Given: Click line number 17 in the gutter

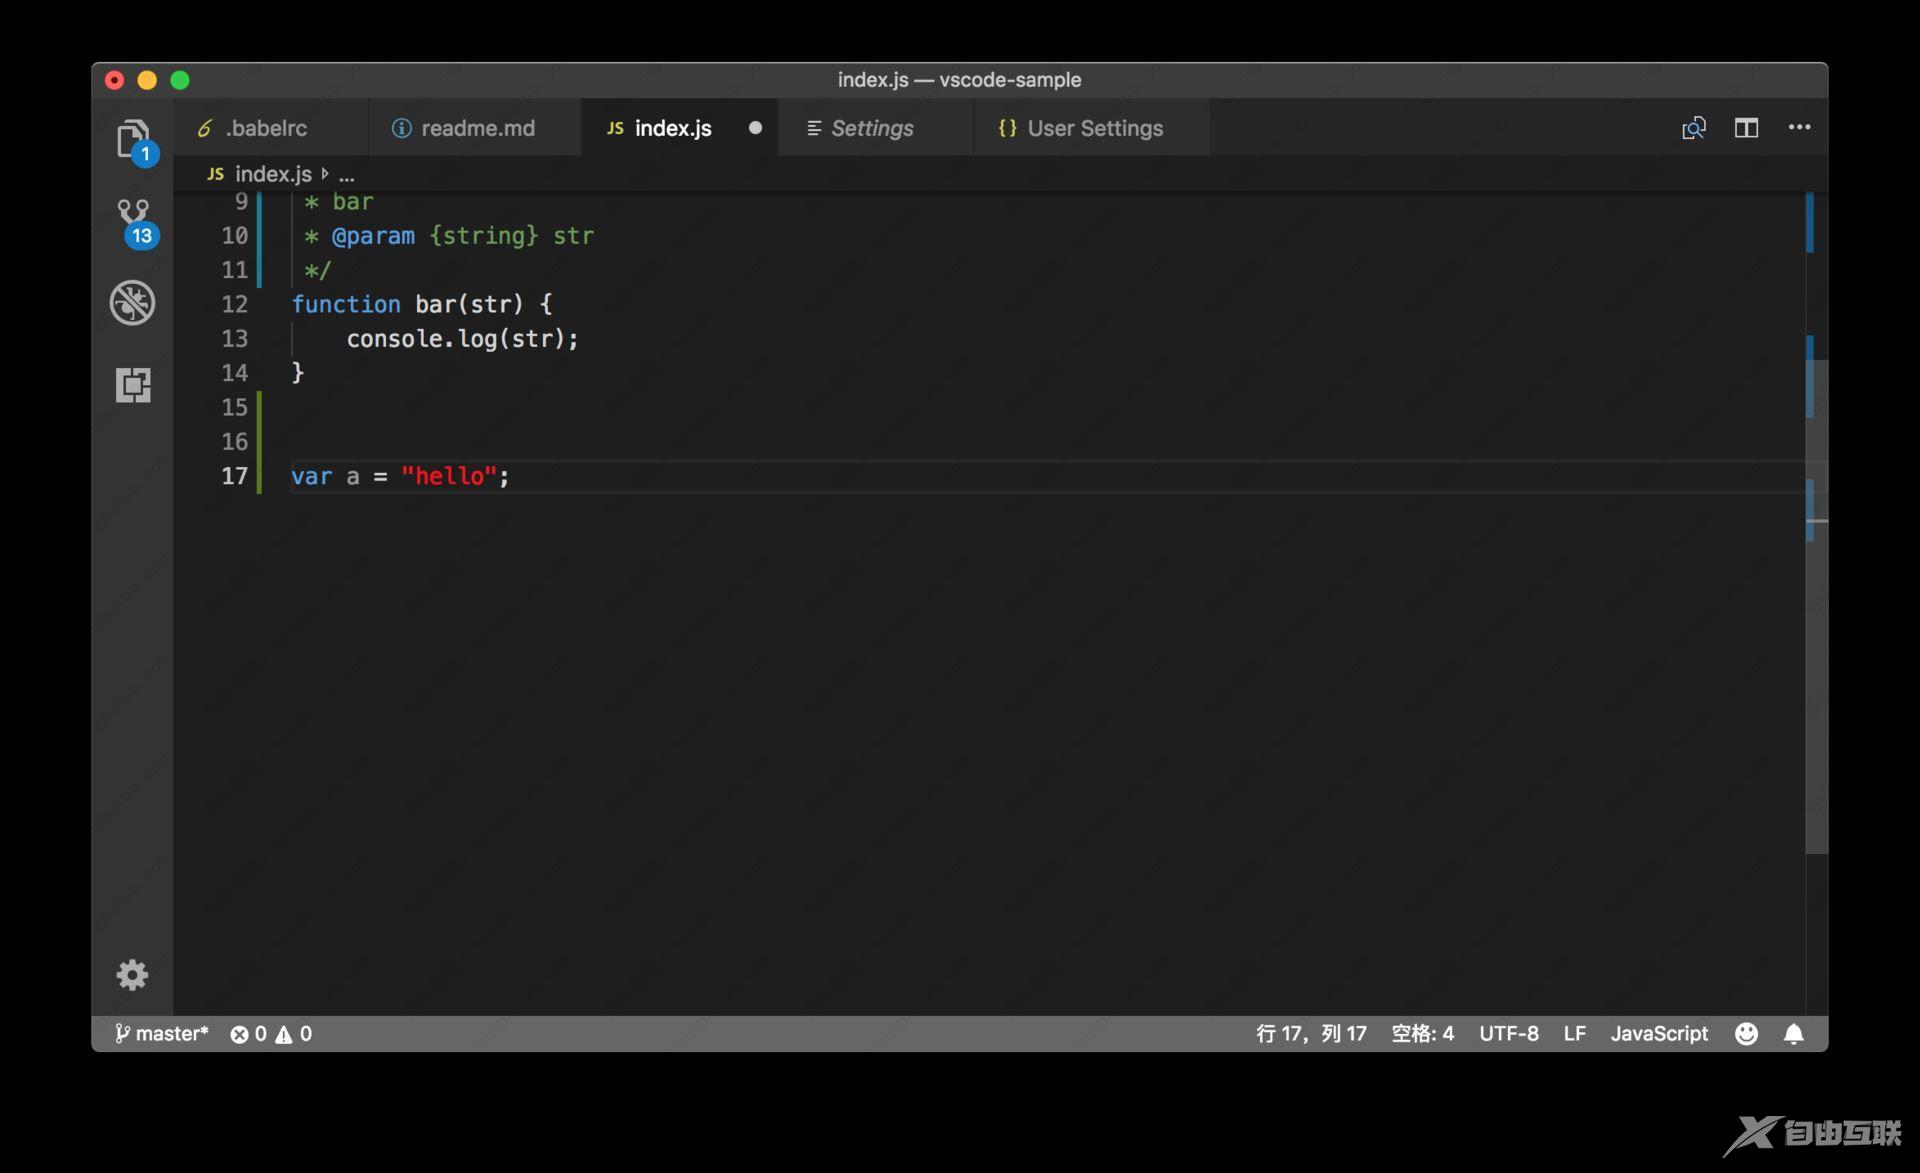Looking at the screenshot, I should click(234, 476).
